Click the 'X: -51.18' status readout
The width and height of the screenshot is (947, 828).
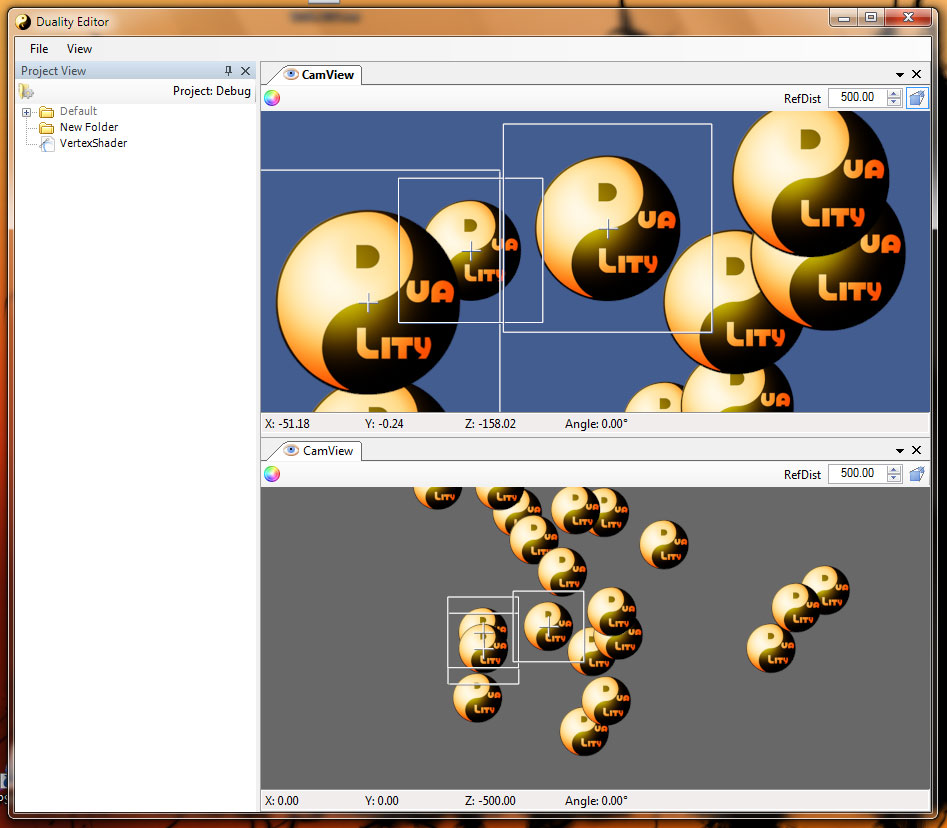[x=287, y=424]
